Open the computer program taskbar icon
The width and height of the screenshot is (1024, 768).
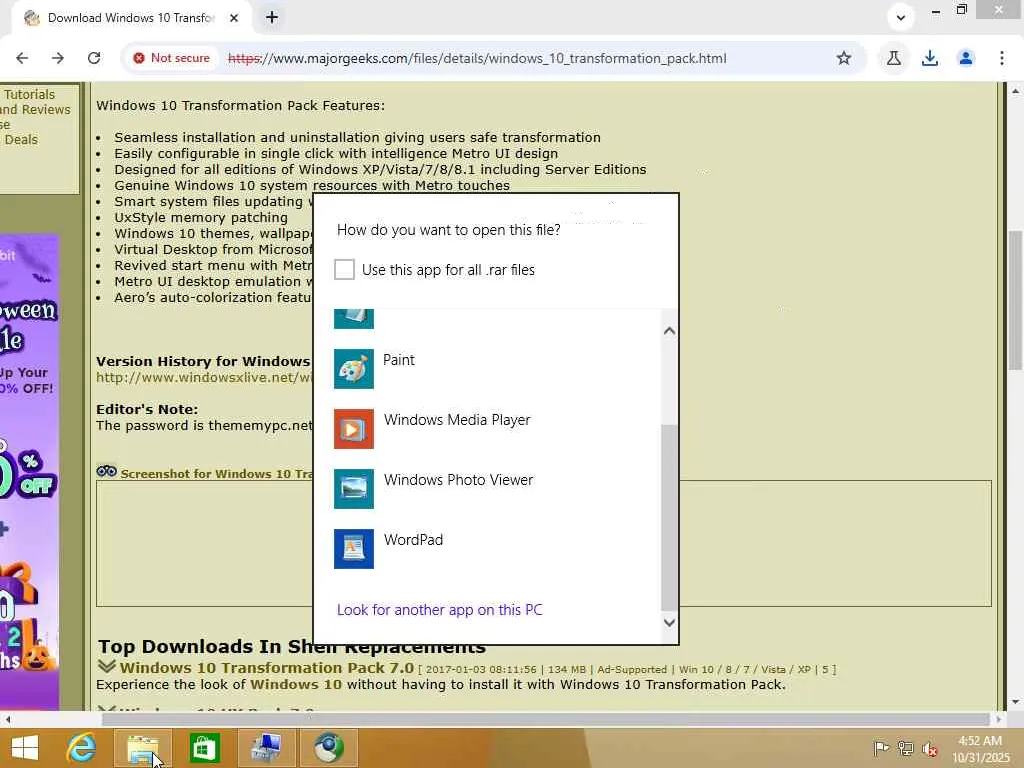pyautogui.click(x=266, y=748)
